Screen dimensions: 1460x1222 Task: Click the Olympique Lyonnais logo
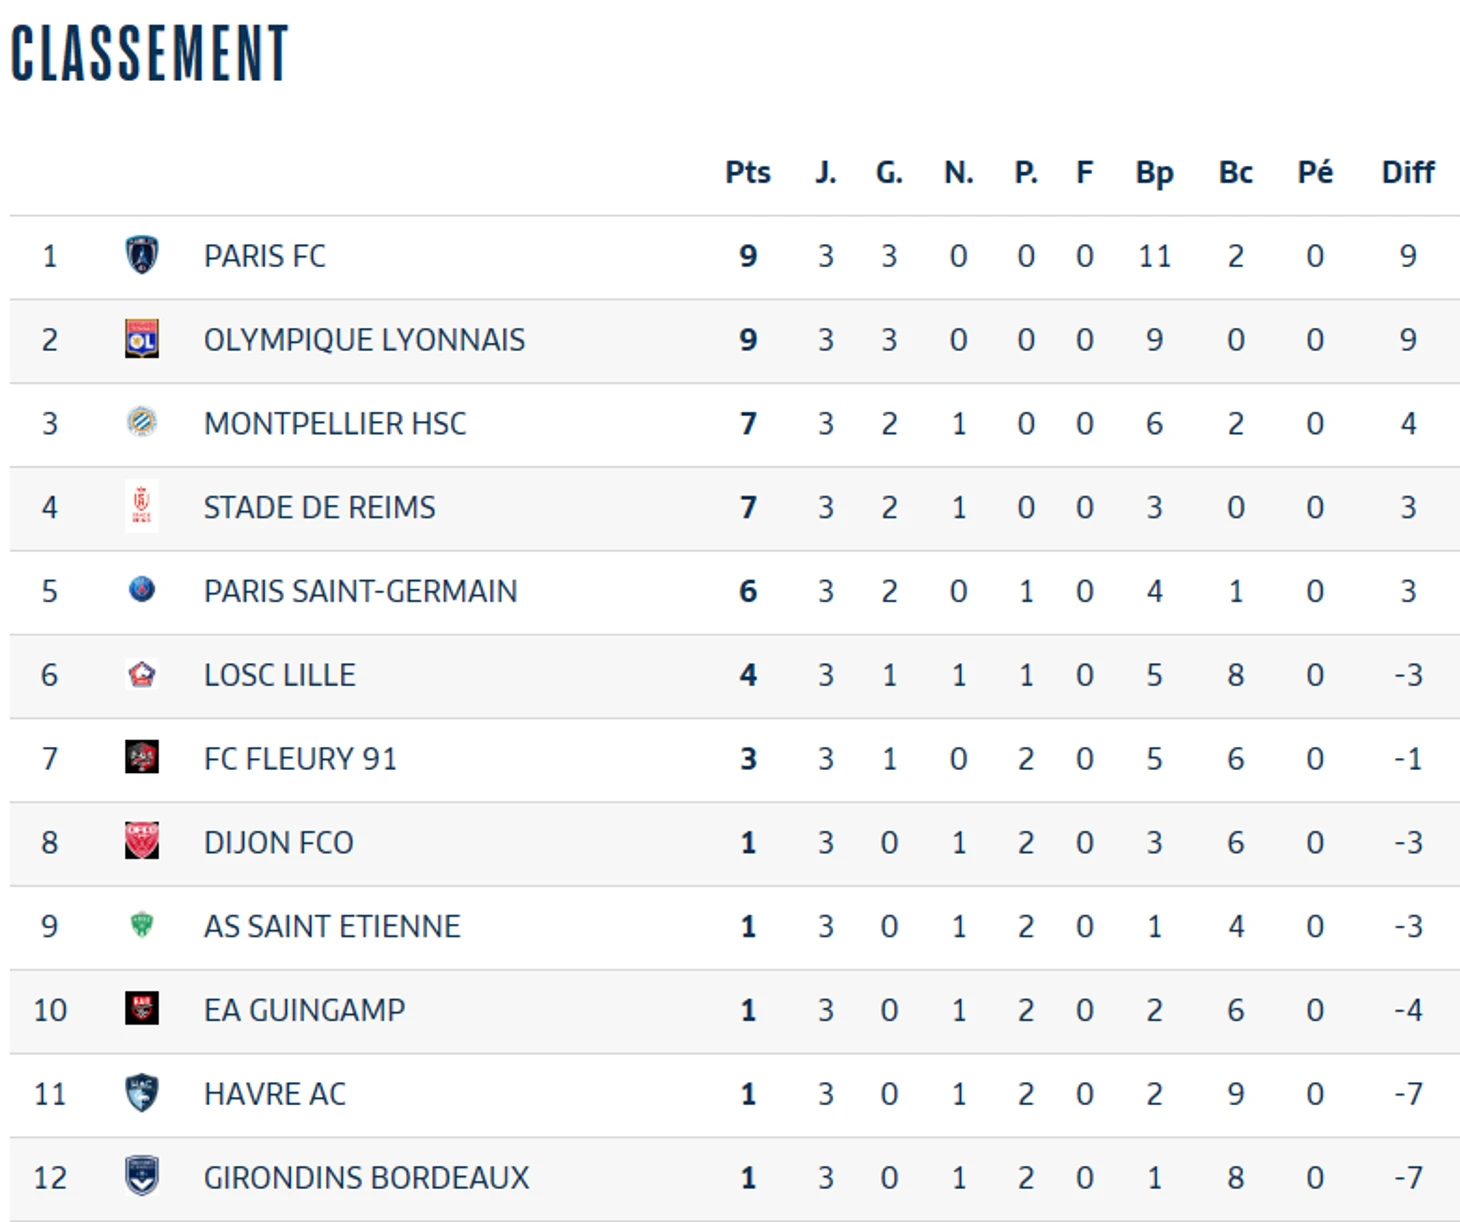[x=142, y=339]
